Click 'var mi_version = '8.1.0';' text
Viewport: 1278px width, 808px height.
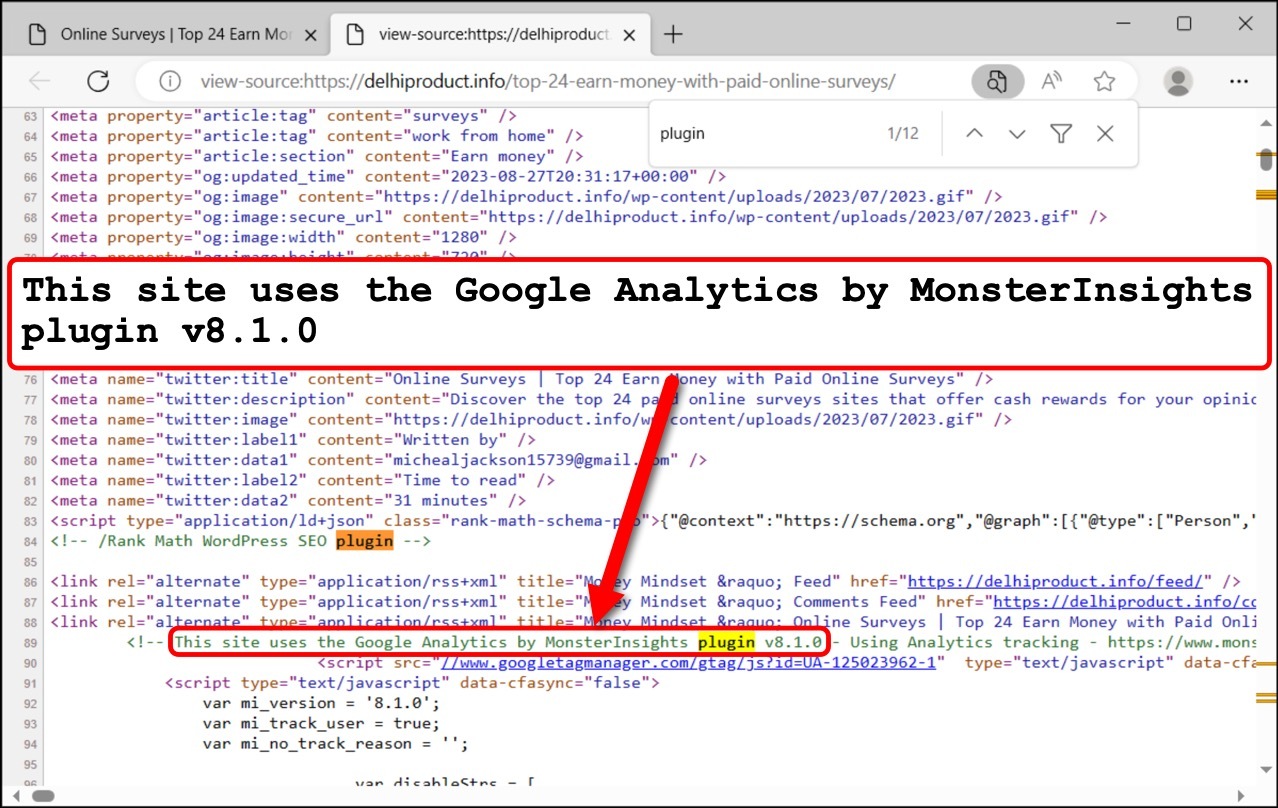click(321, 702)
